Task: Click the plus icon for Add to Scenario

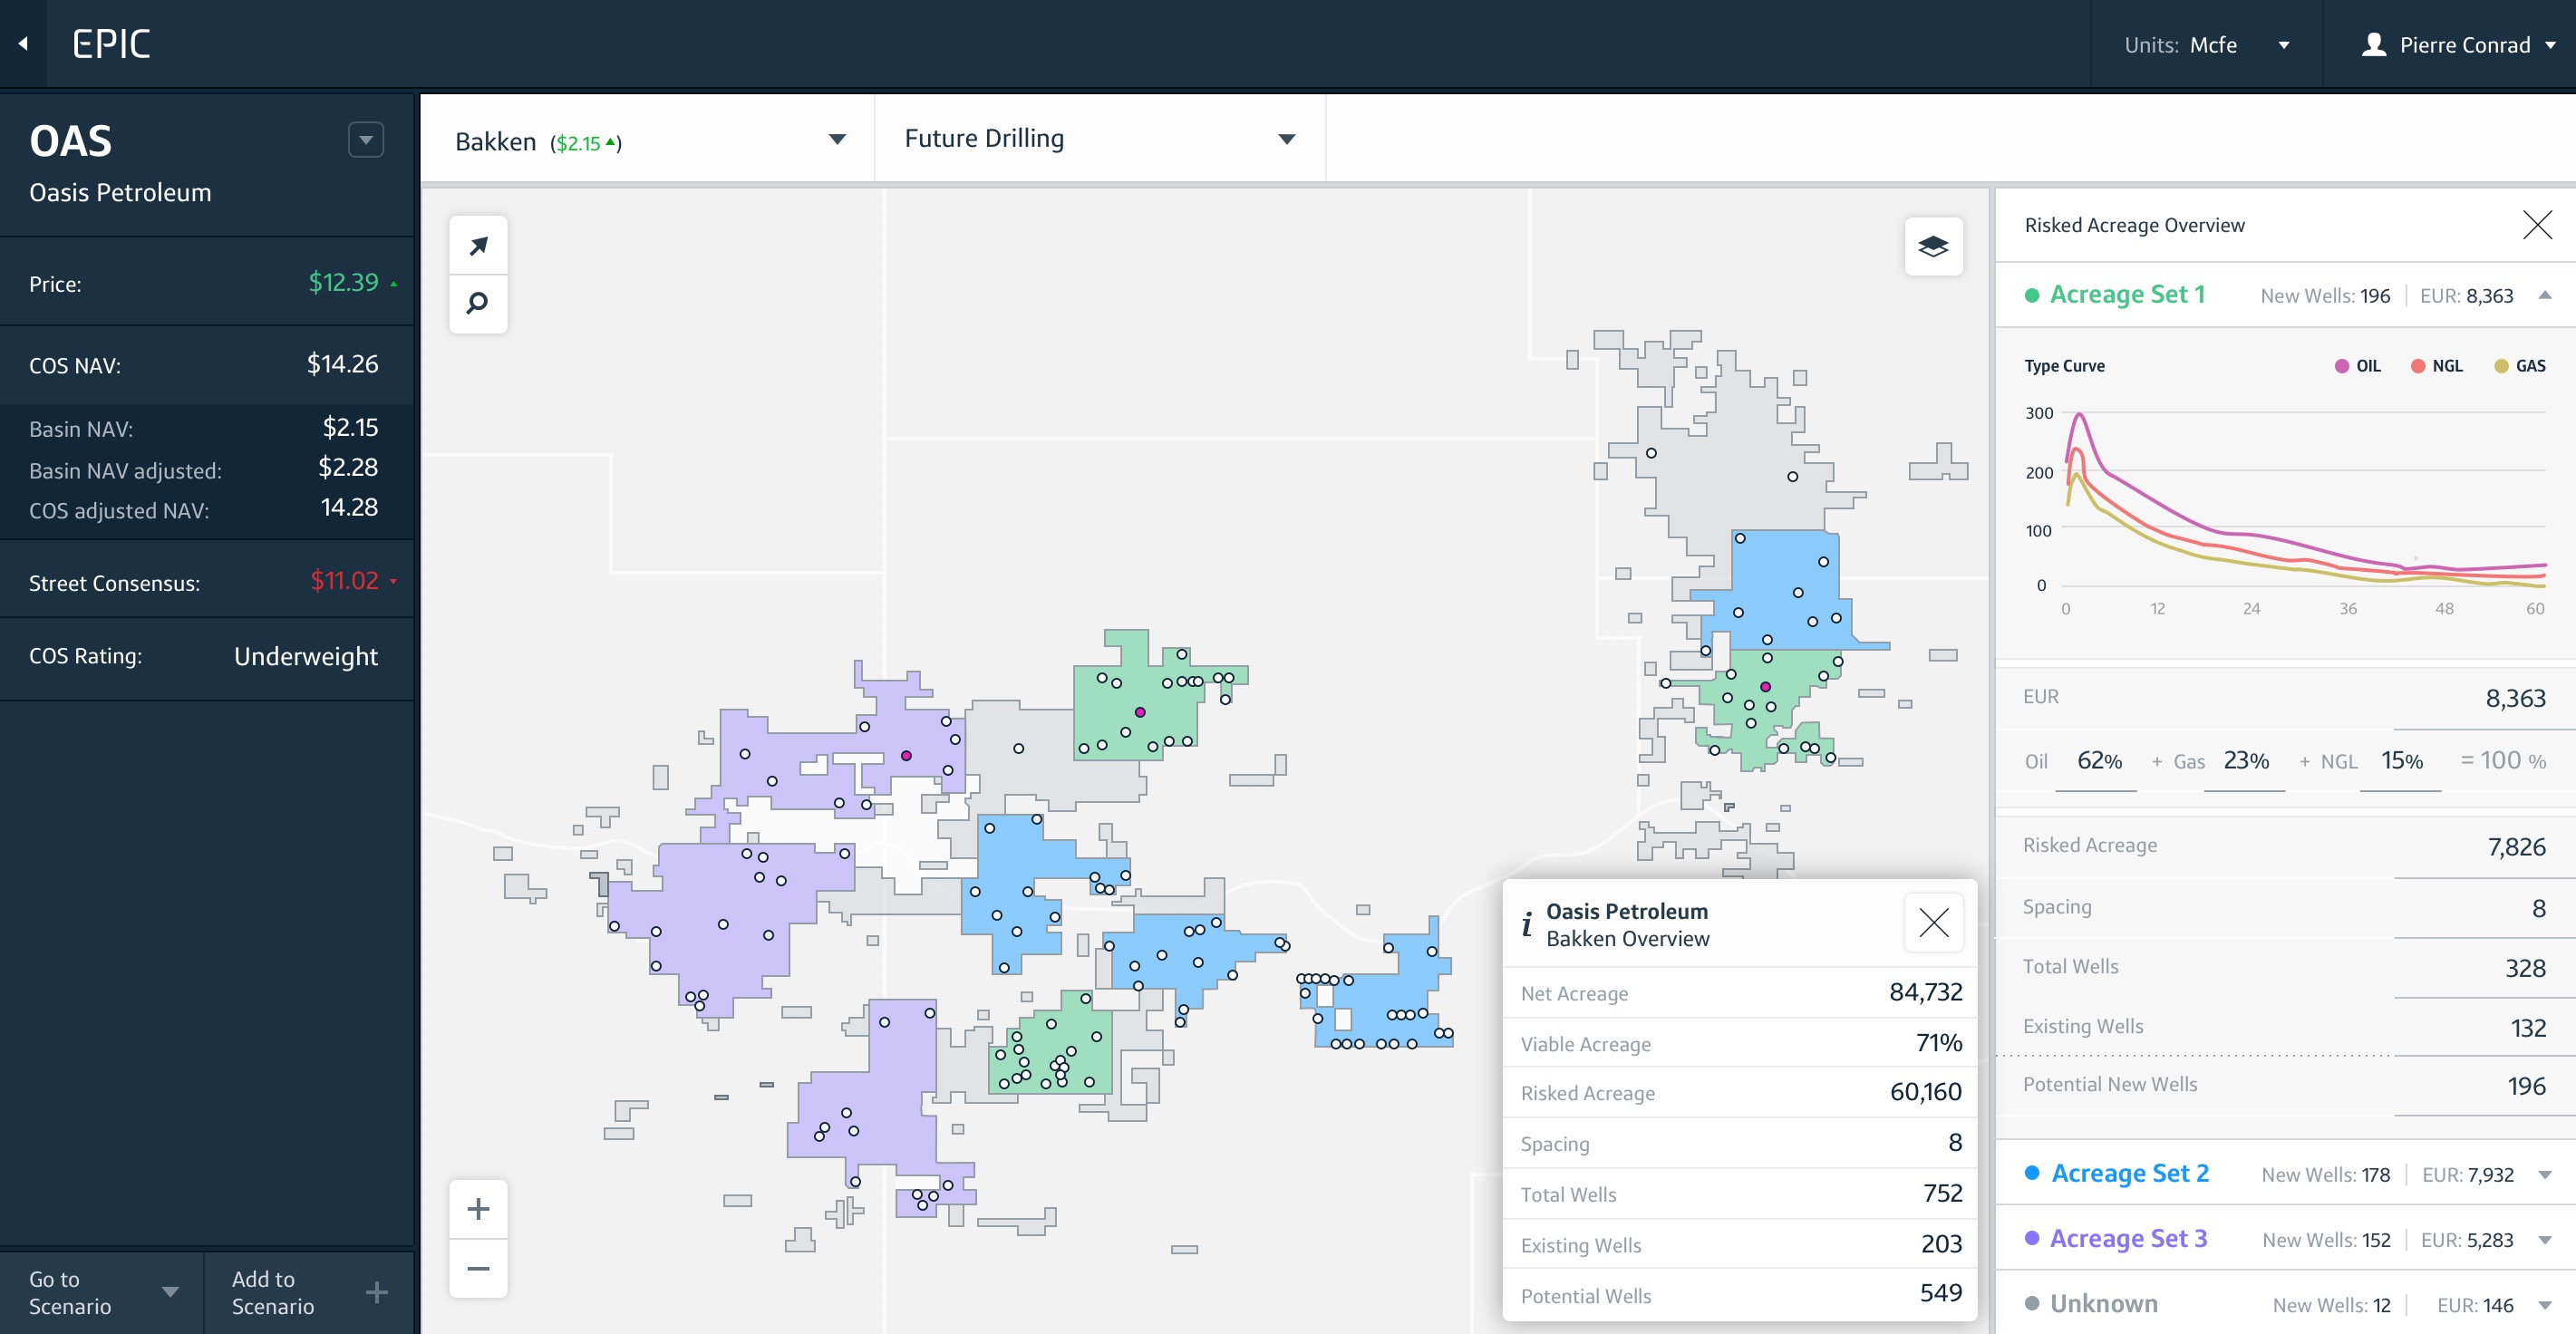Action: [x=376, y=1292]
